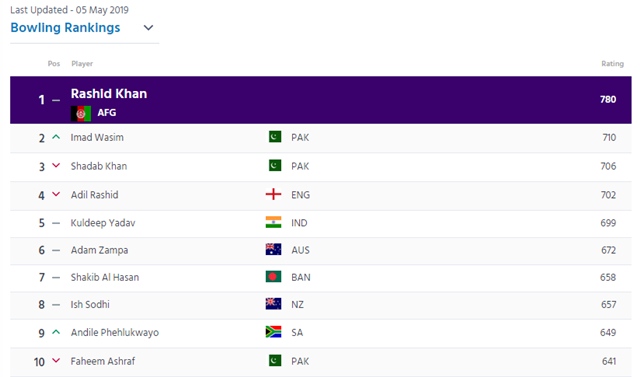Click the Bowling Rankings heading
The height and width of the screenshot is (377, 640).
tap(65, 28)
